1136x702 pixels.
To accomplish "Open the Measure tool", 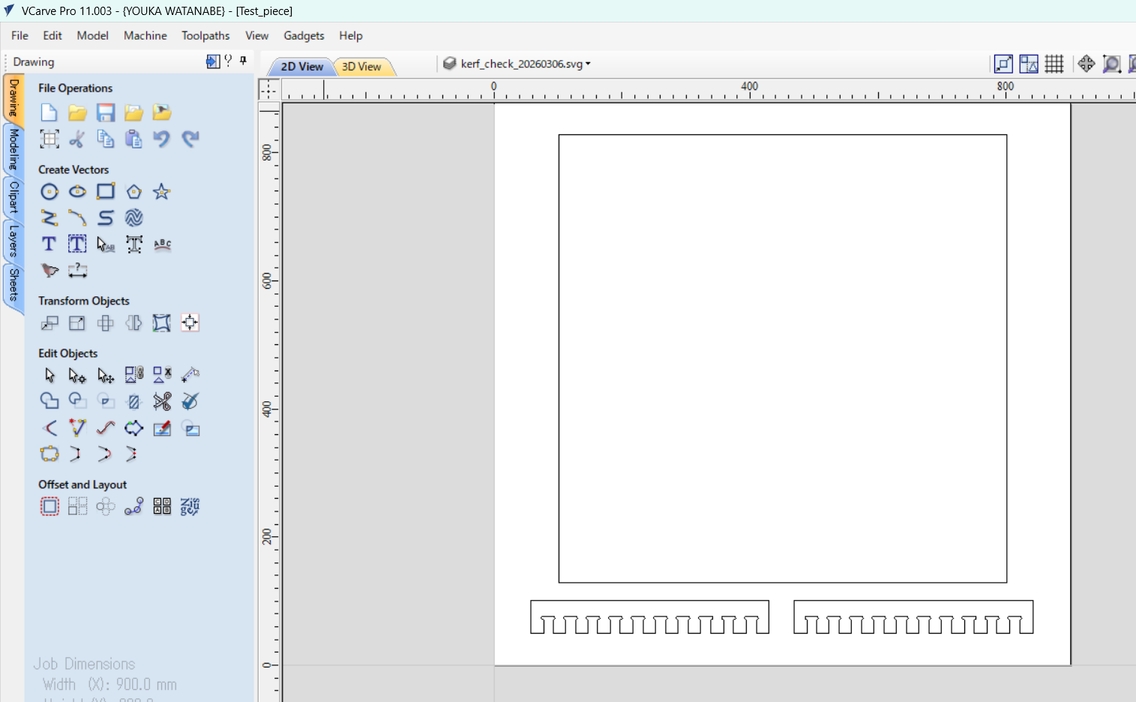I will (x=190, y=375).
